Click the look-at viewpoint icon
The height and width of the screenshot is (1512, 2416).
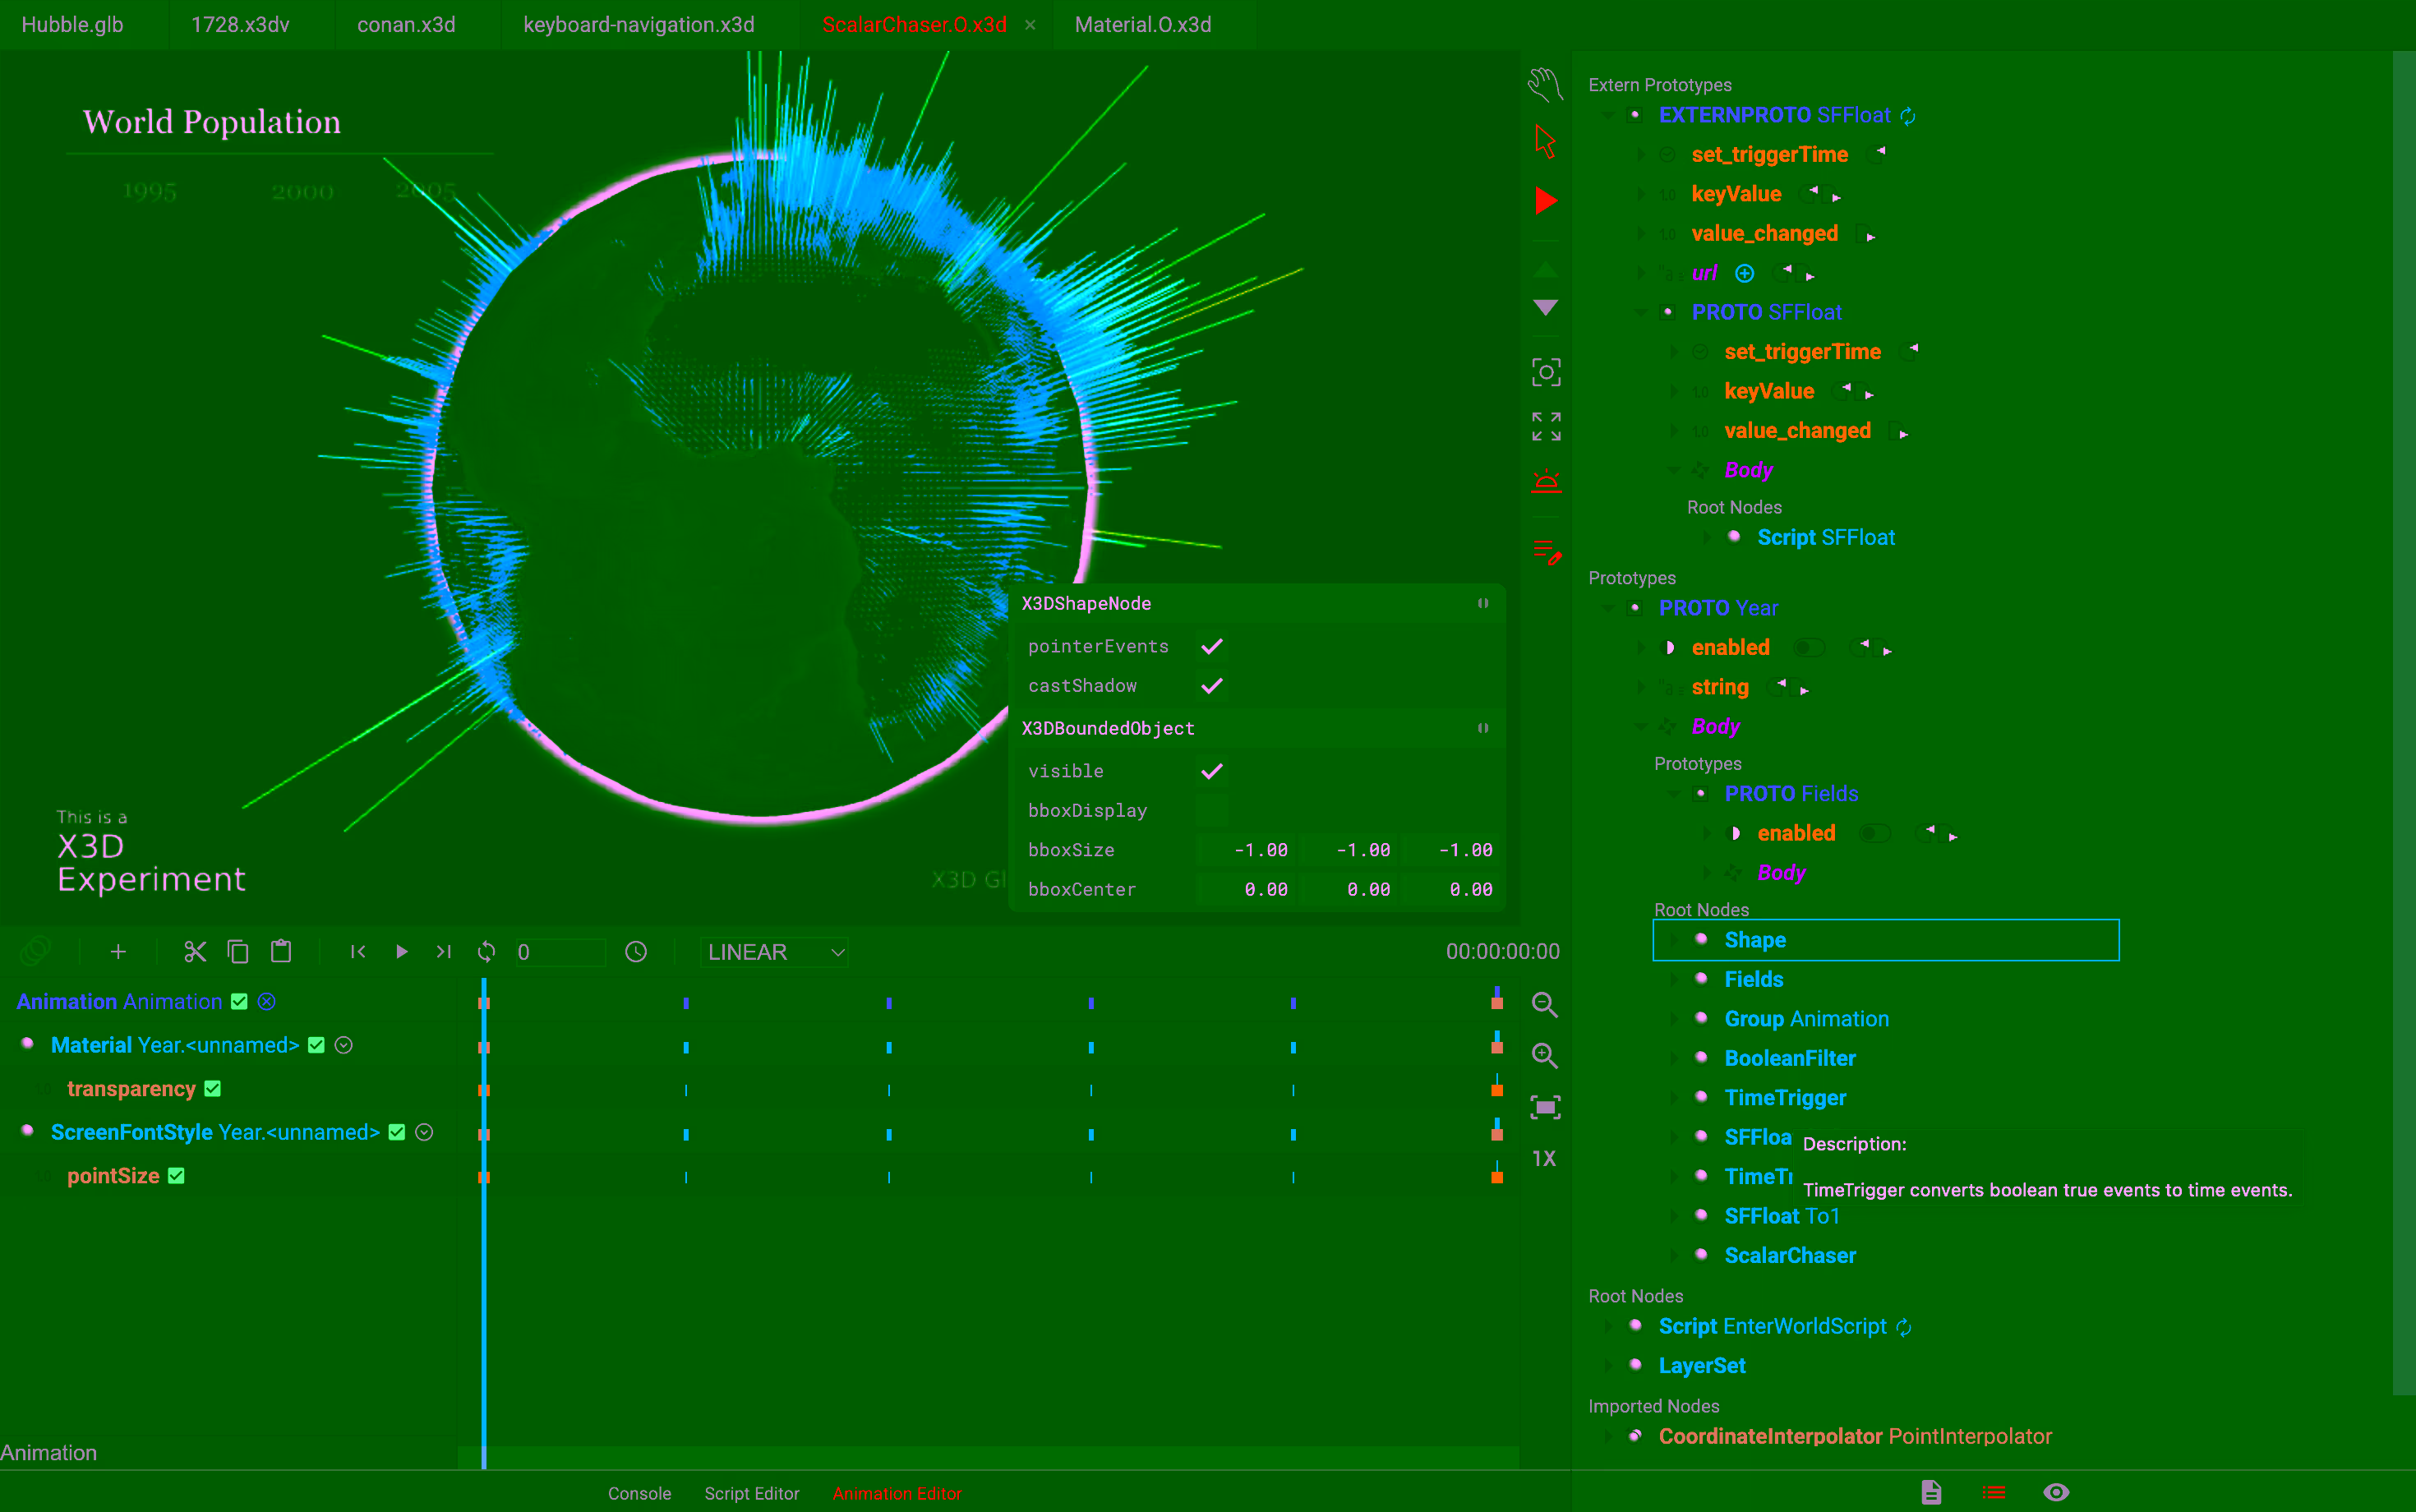click(x=1545, y=373)
